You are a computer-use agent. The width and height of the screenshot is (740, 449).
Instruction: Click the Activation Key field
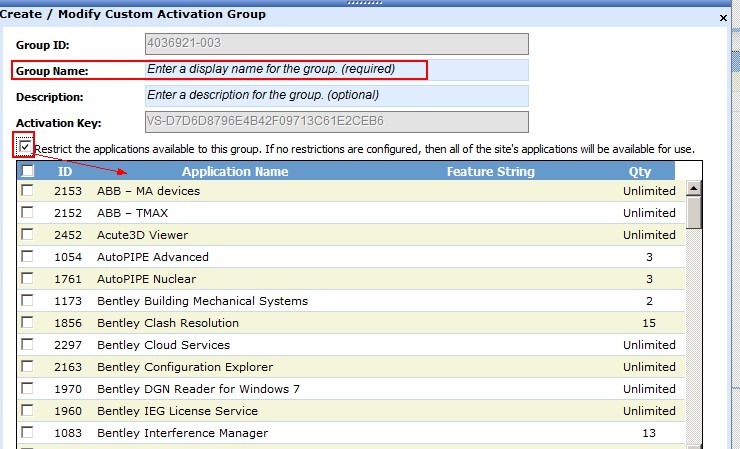[x=336, y=122]
